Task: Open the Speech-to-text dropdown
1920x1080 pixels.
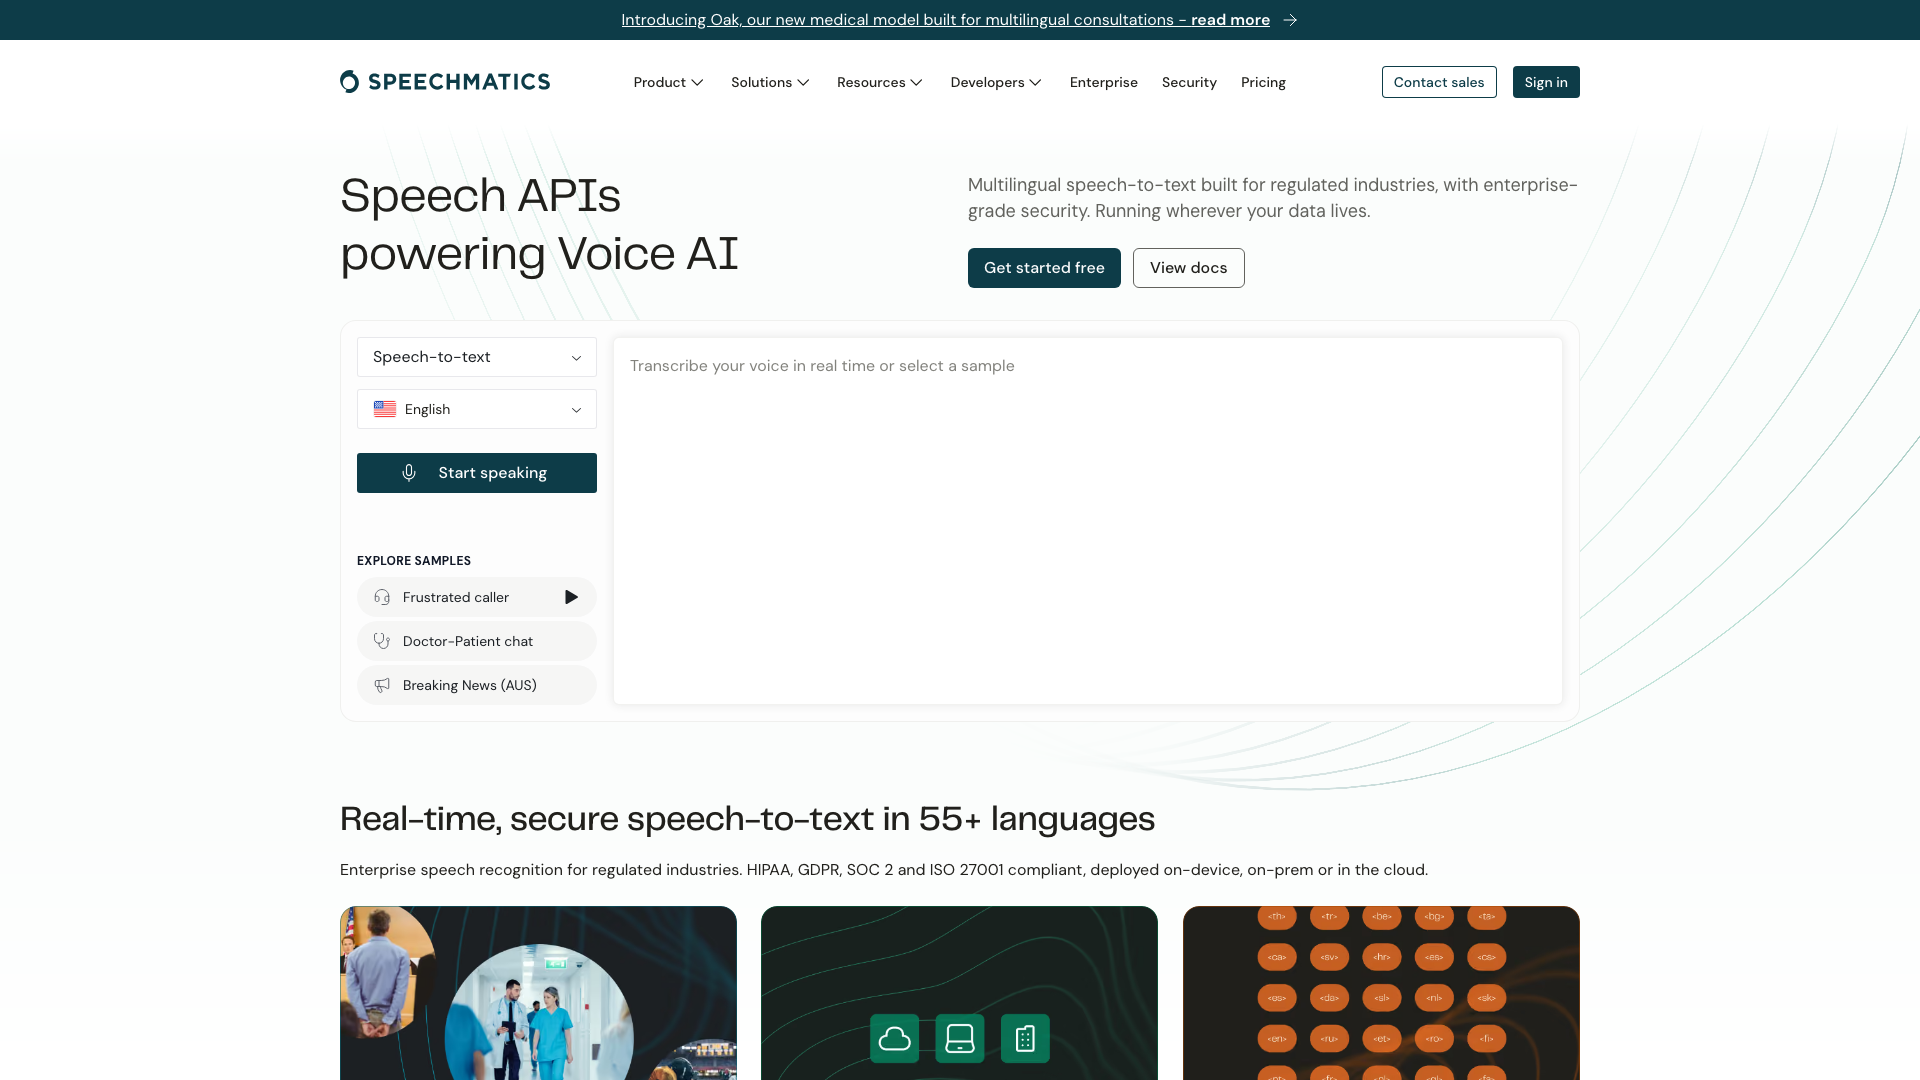Action: (477, 357)
